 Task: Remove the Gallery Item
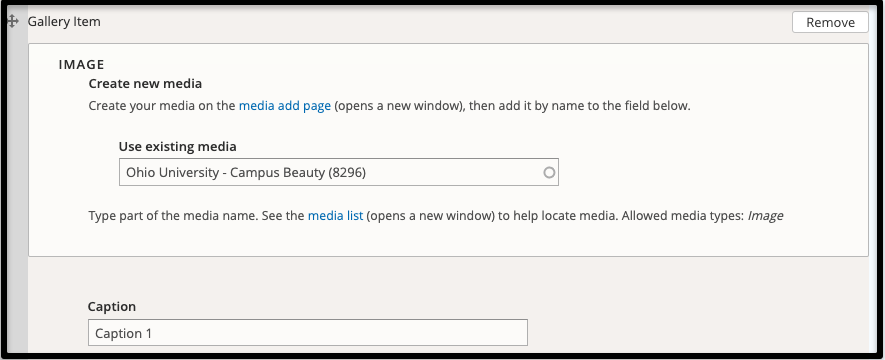click(830, 23)
